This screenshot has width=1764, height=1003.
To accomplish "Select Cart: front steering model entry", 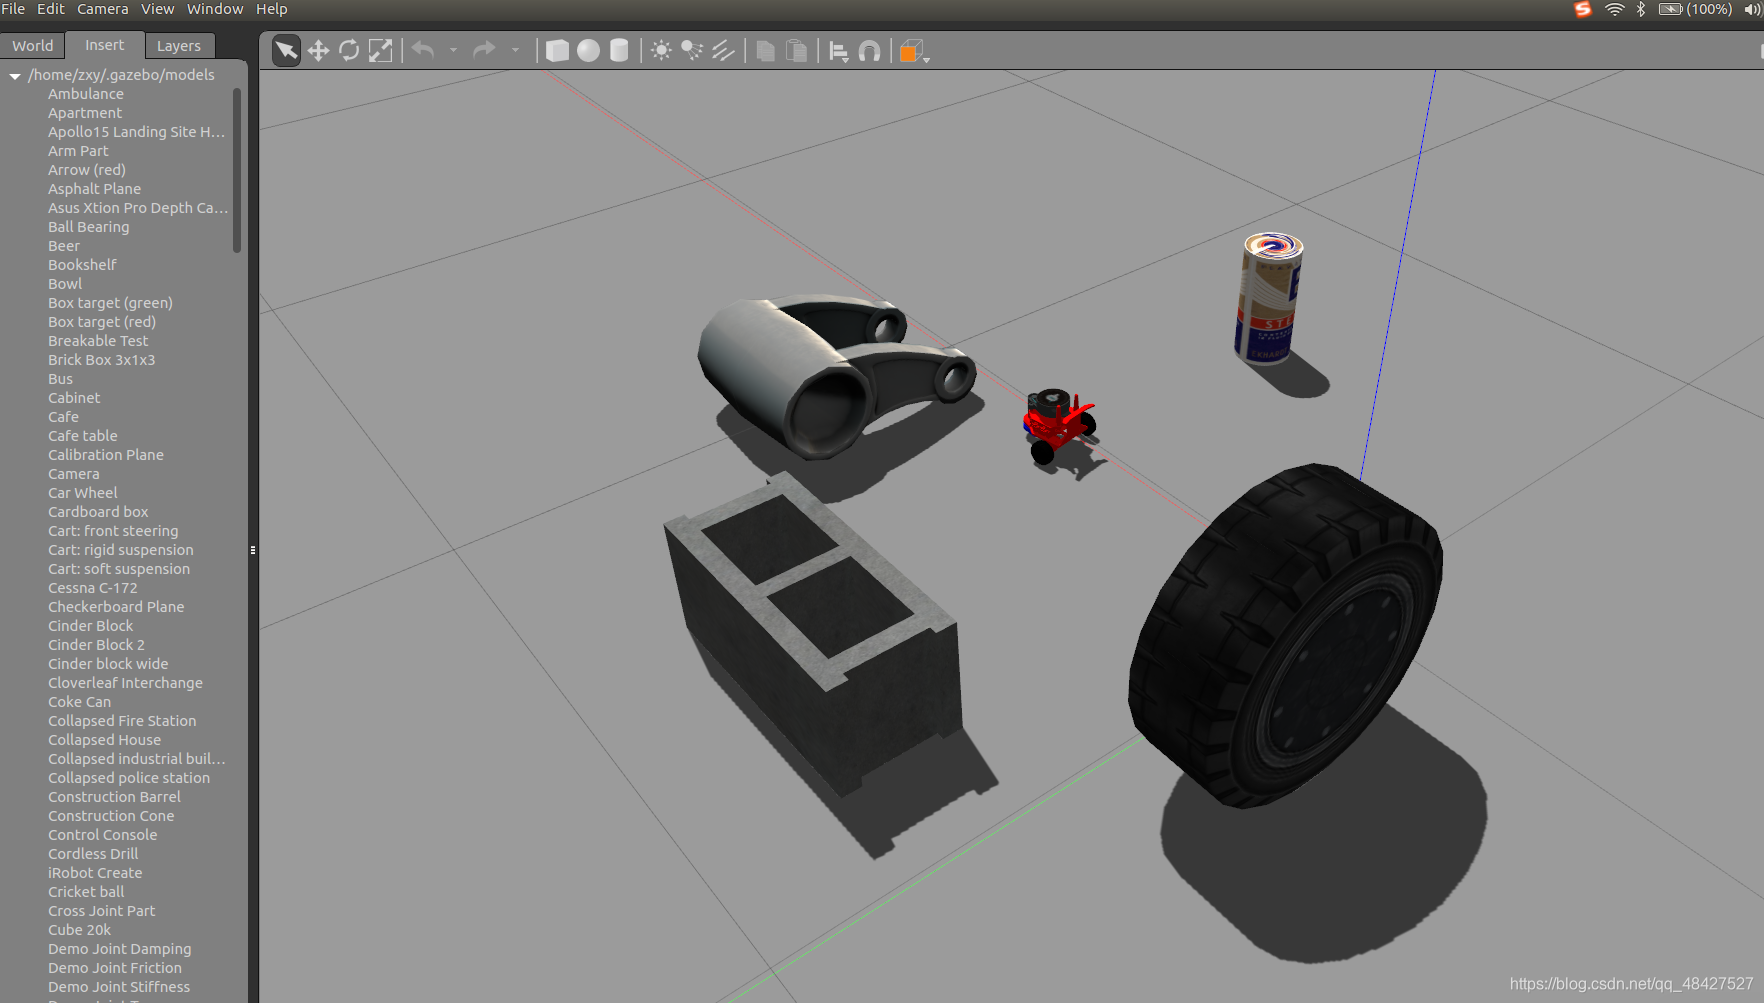I will point(114,531).
